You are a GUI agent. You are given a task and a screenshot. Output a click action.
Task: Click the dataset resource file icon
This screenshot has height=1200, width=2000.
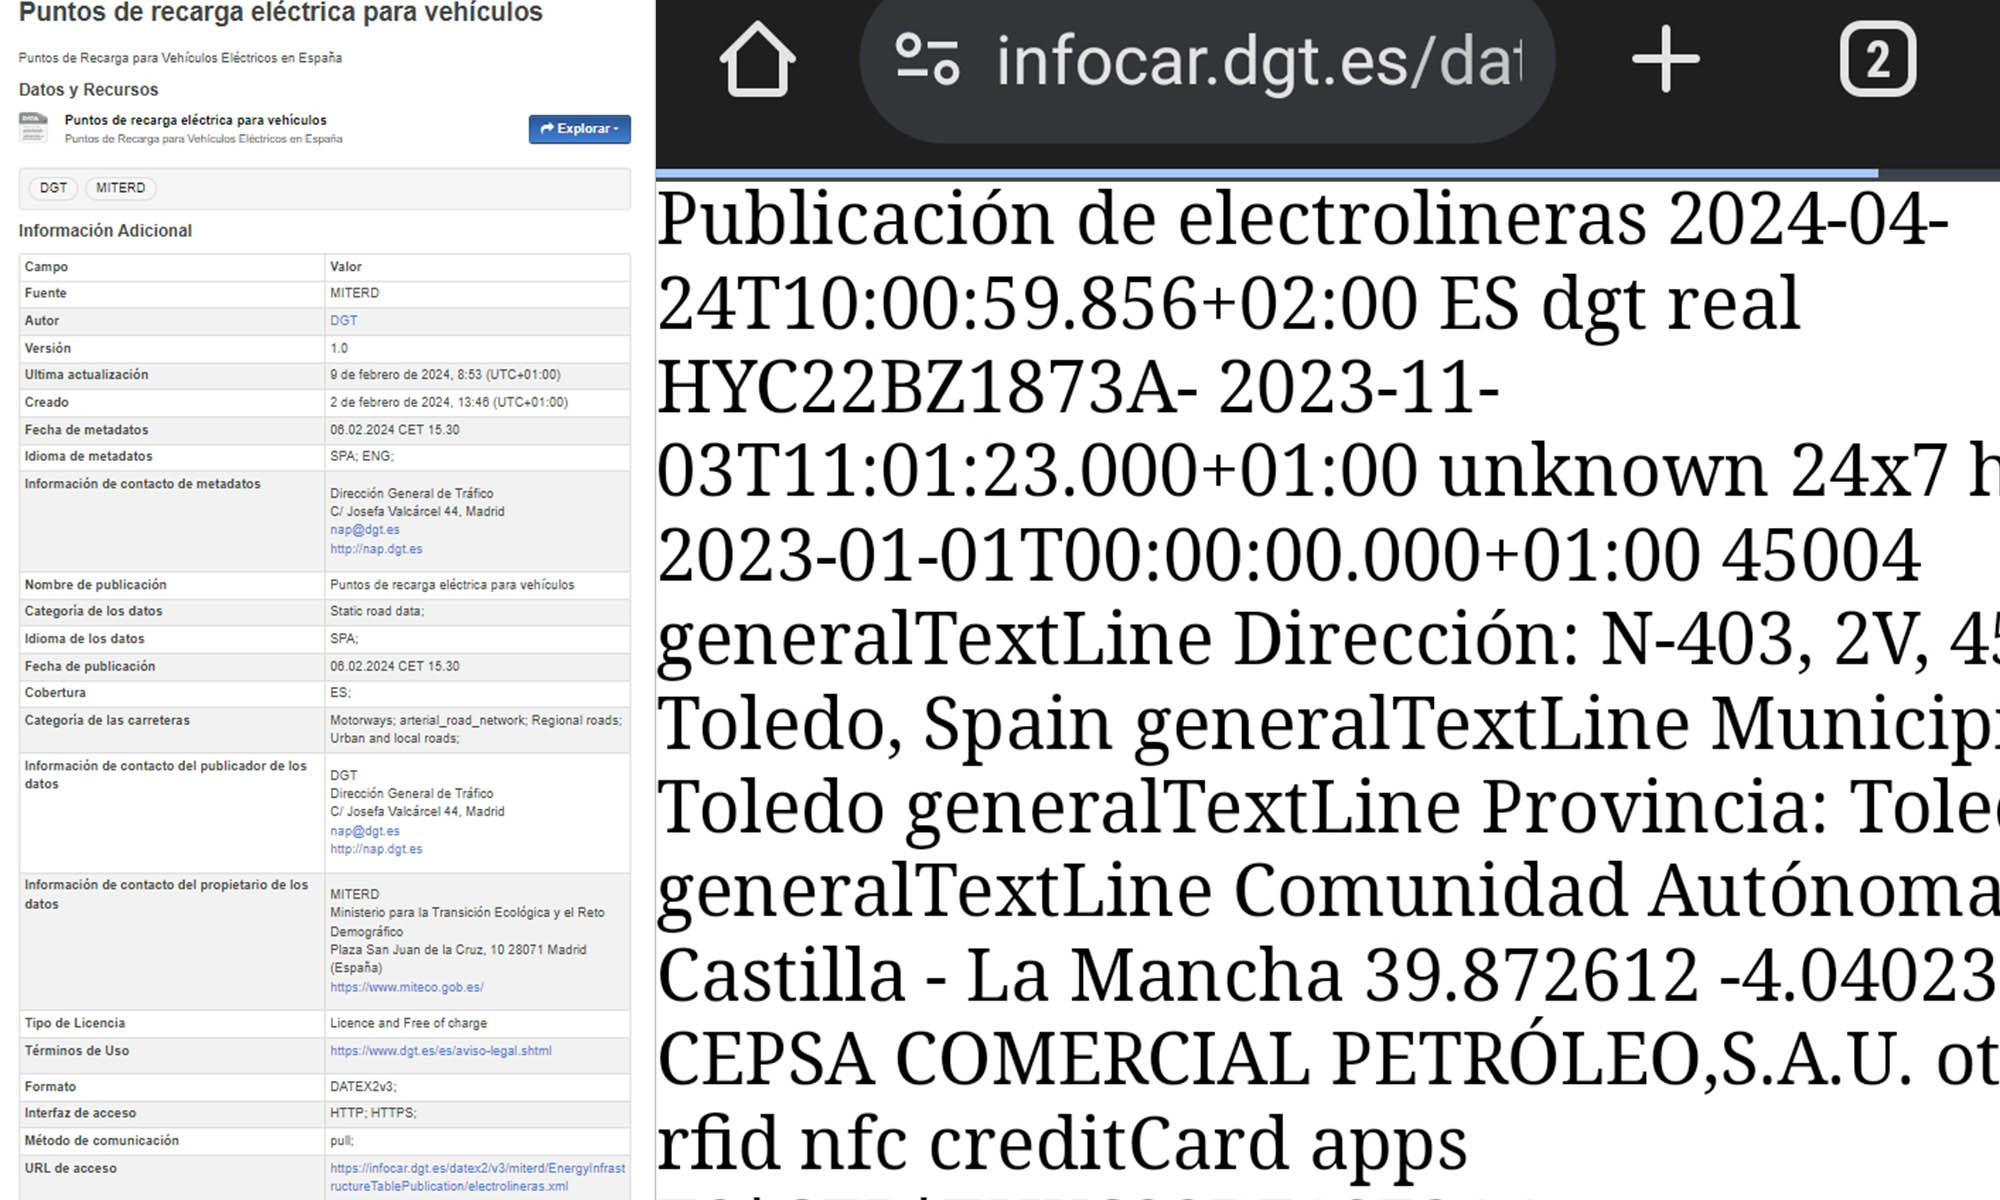(x=33, y=128)
